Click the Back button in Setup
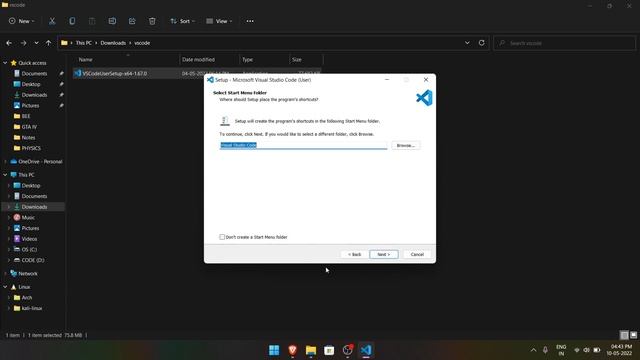The image size is (640, 360). (x=354, y=254)
